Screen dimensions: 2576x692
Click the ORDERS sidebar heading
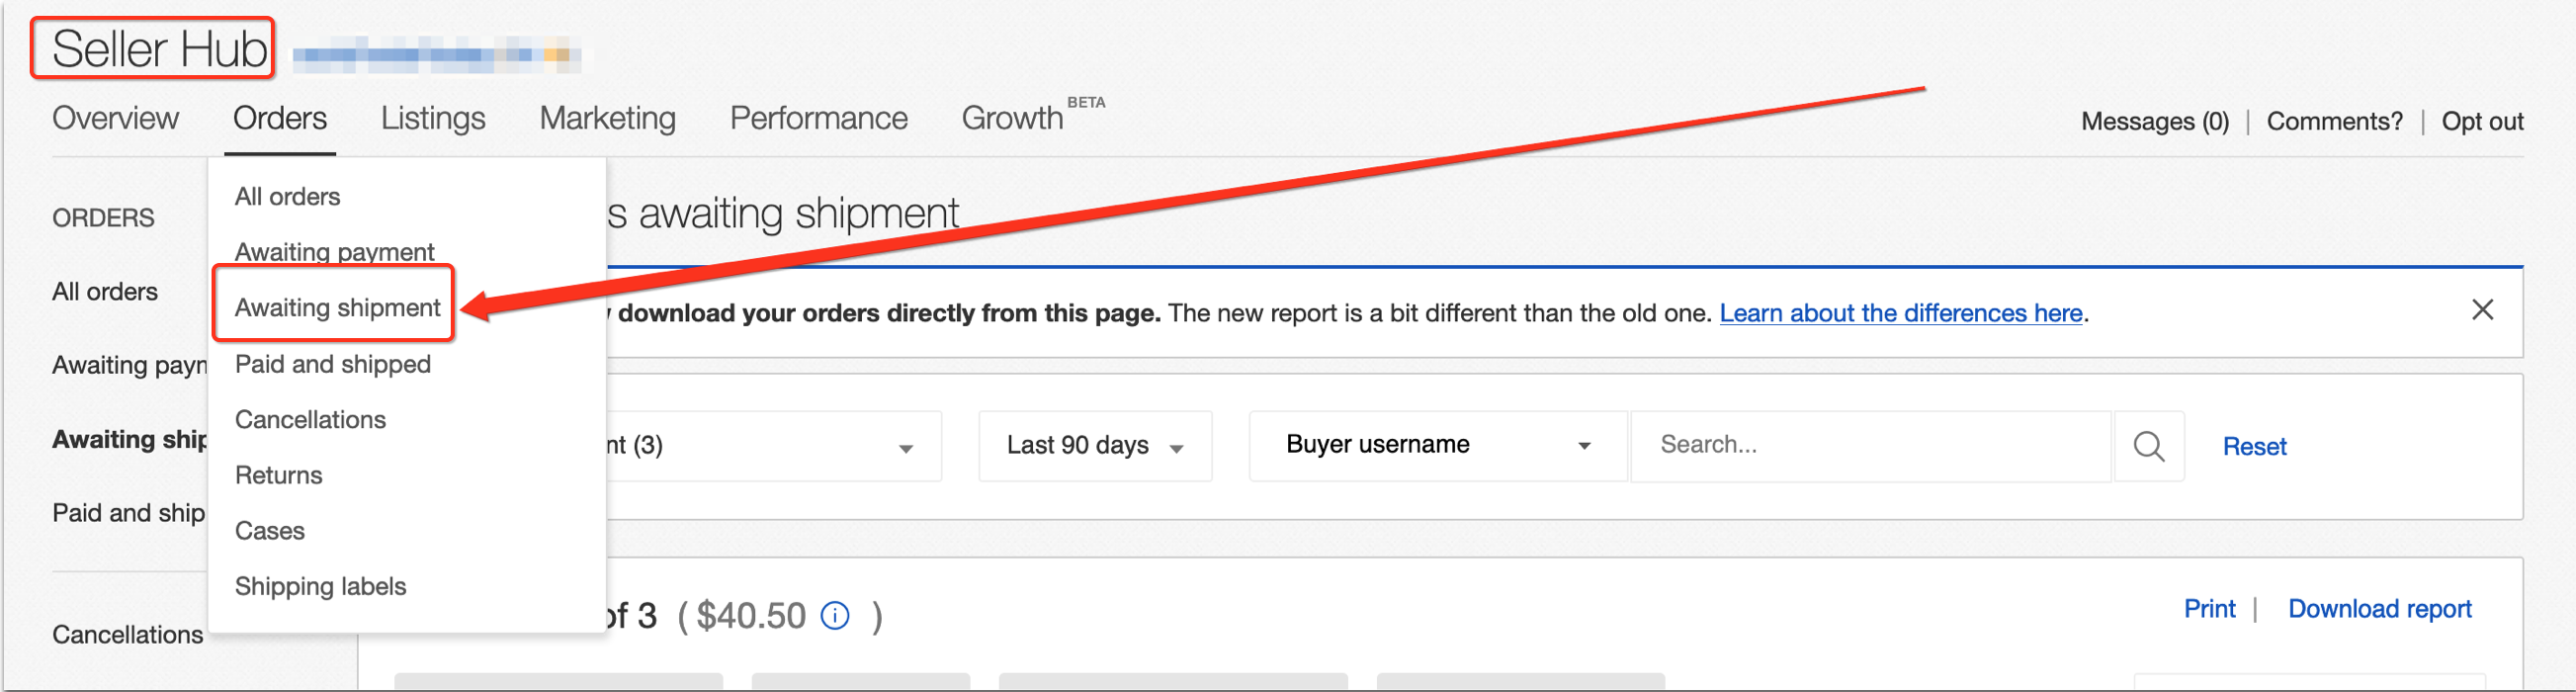pos(103,218)
